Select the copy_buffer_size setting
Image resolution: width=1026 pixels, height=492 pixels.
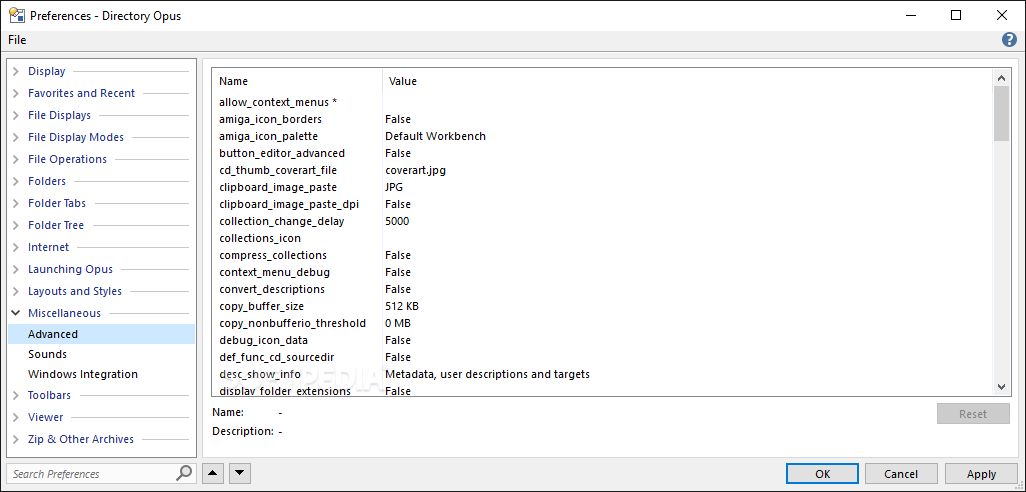tap(262, 306)
